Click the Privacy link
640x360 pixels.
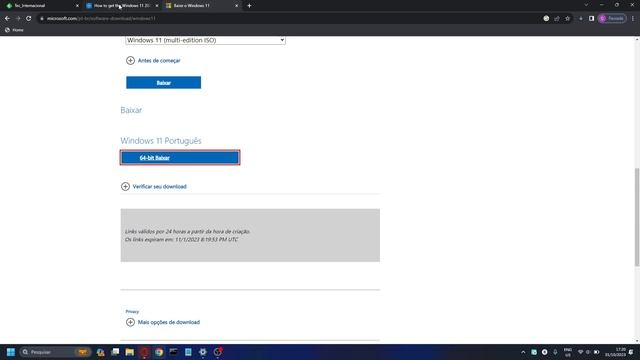[132, 311]
